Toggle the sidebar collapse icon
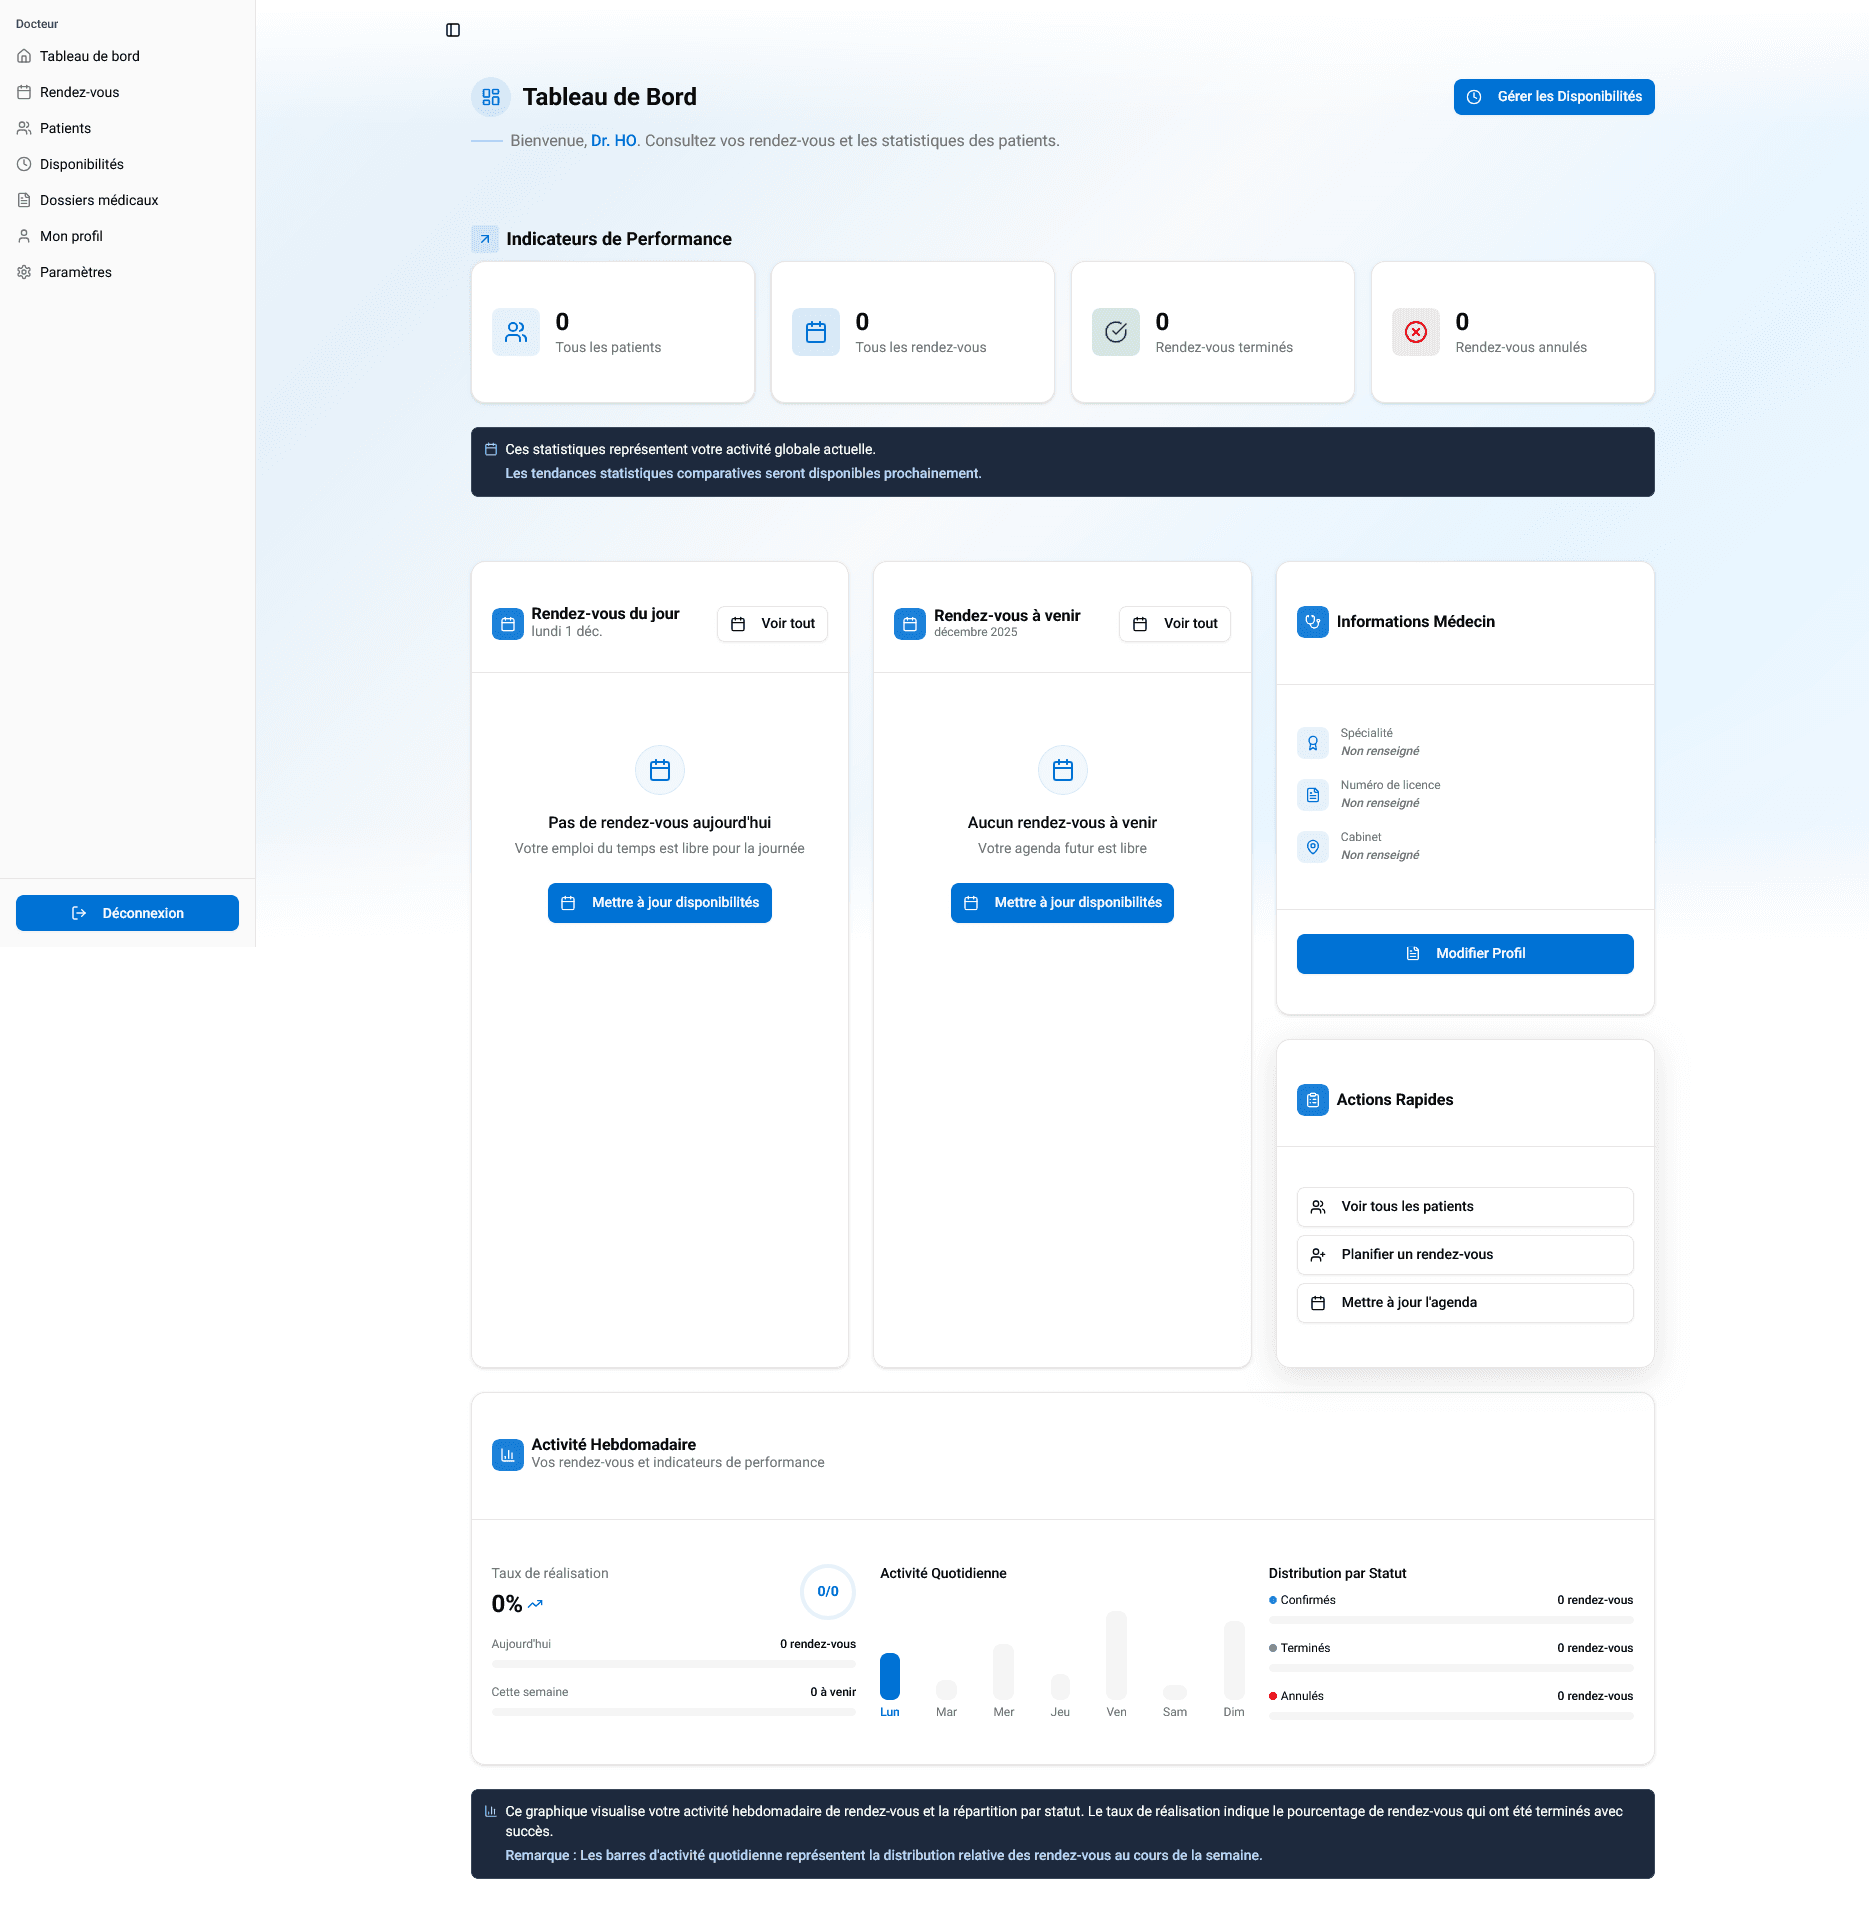Viewport: 1869px width, 1927px height. [453, 30]
